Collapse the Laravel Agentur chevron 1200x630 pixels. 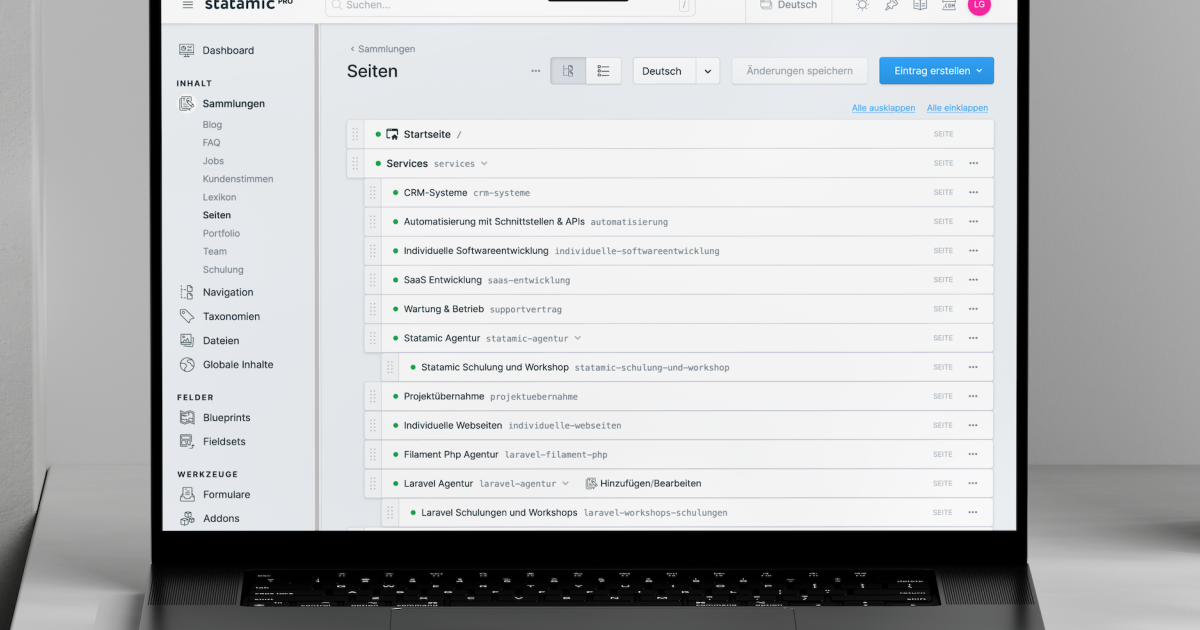click(565, 483)
